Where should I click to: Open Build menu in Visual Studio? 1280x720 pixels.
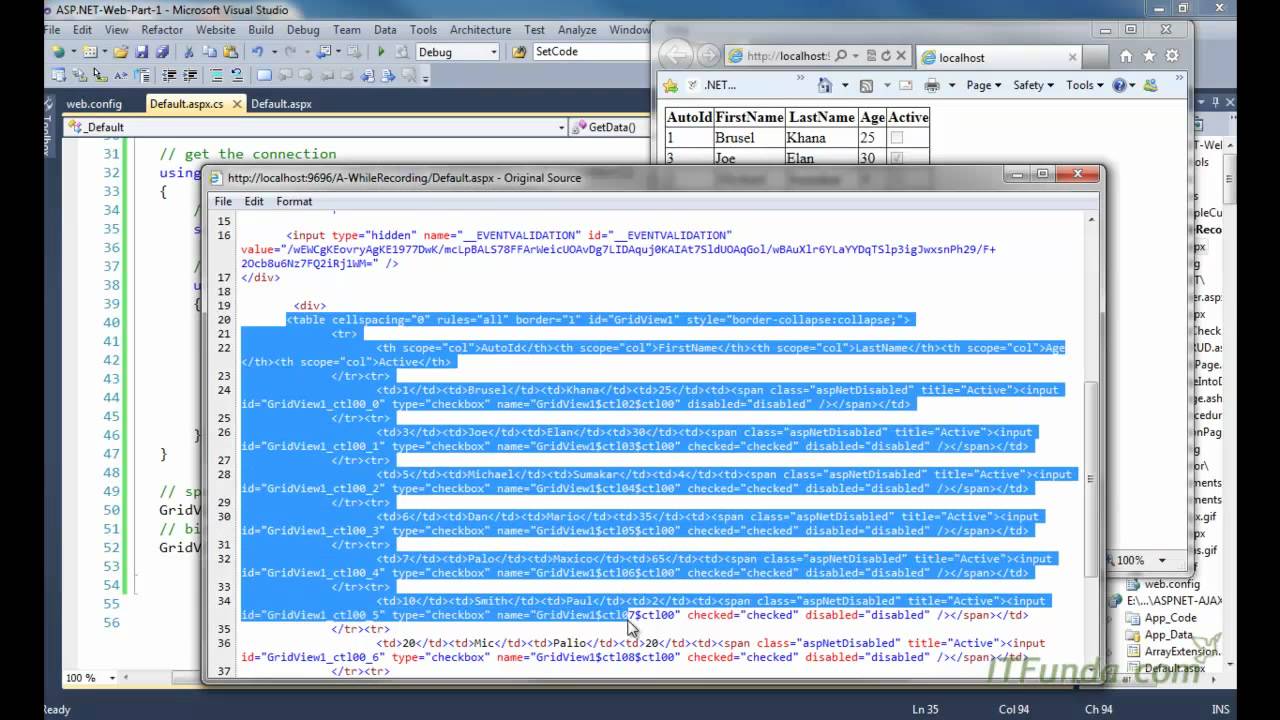(x=261, y=30)
